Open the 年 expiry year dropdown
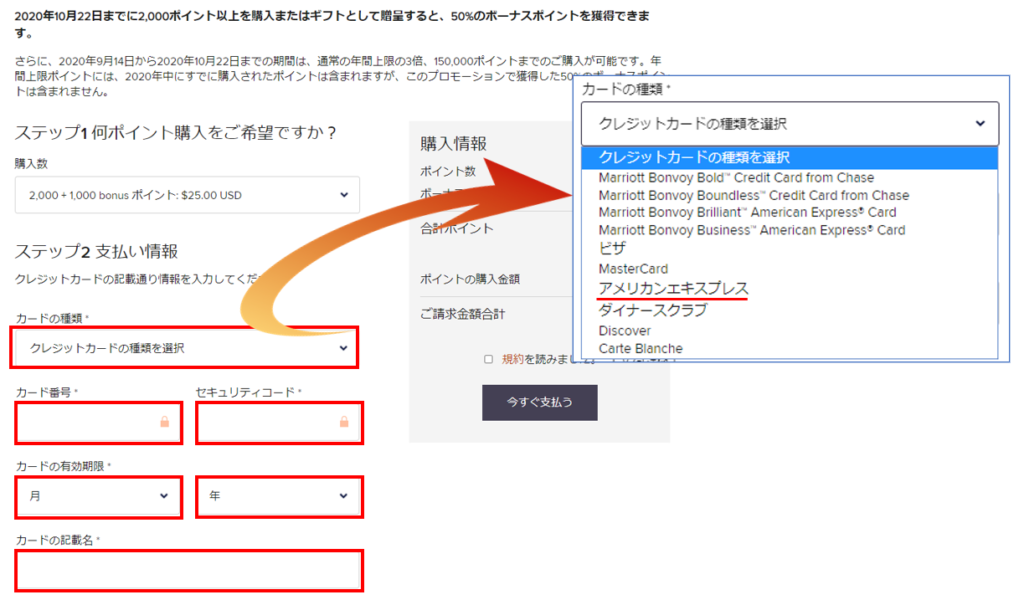The image size is (1024, 605). pos(279,497)
